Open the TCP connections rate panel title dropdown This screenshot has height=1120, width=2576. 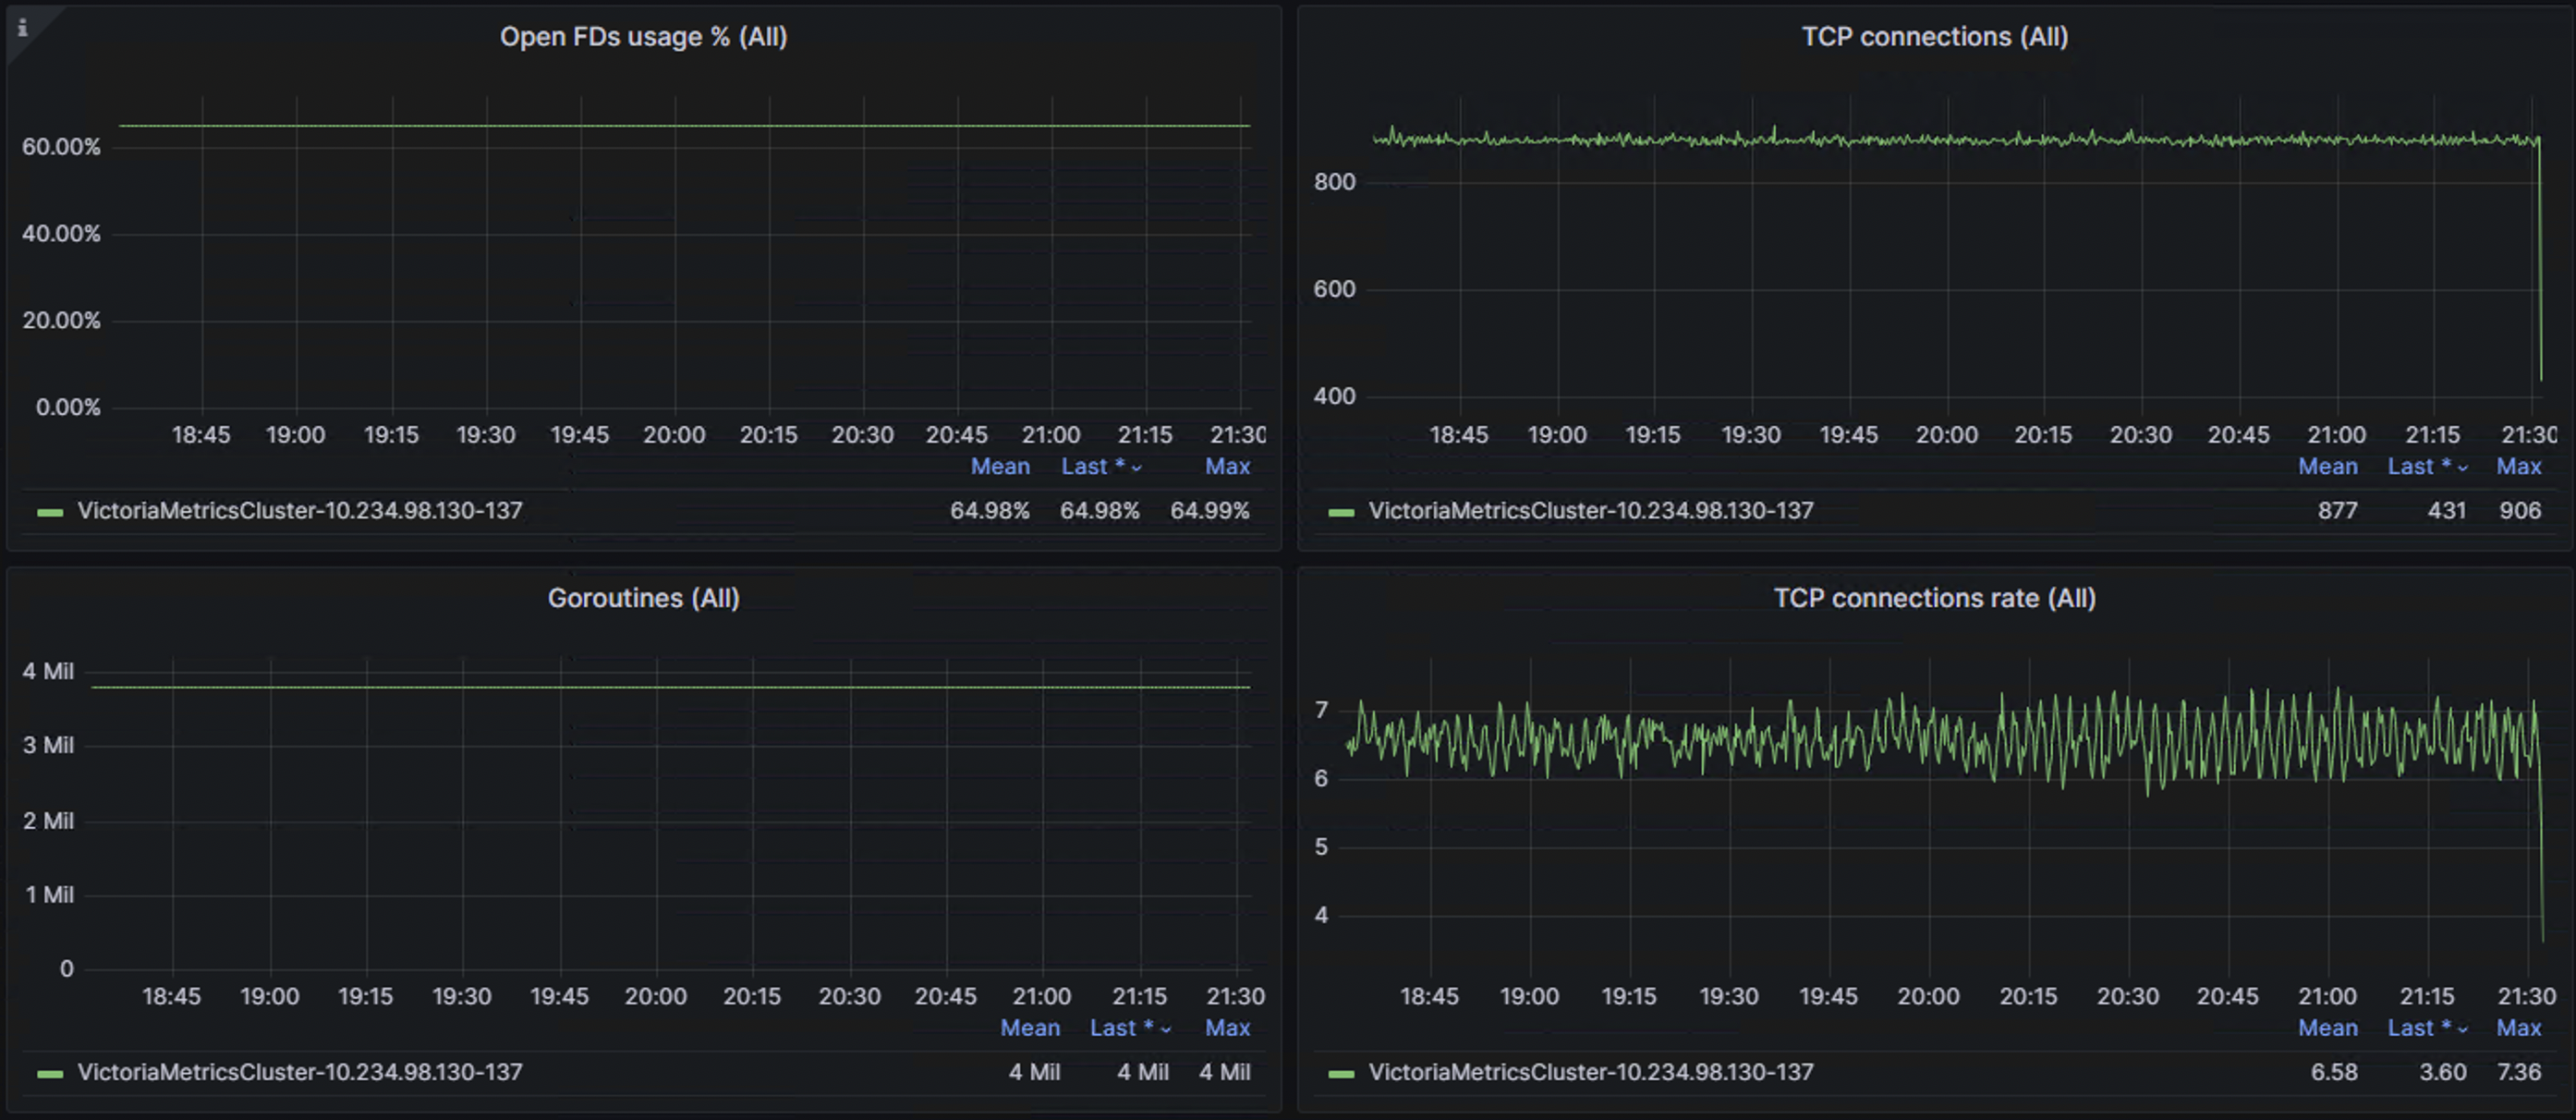pyautogui.click(x=1935, y=597)
